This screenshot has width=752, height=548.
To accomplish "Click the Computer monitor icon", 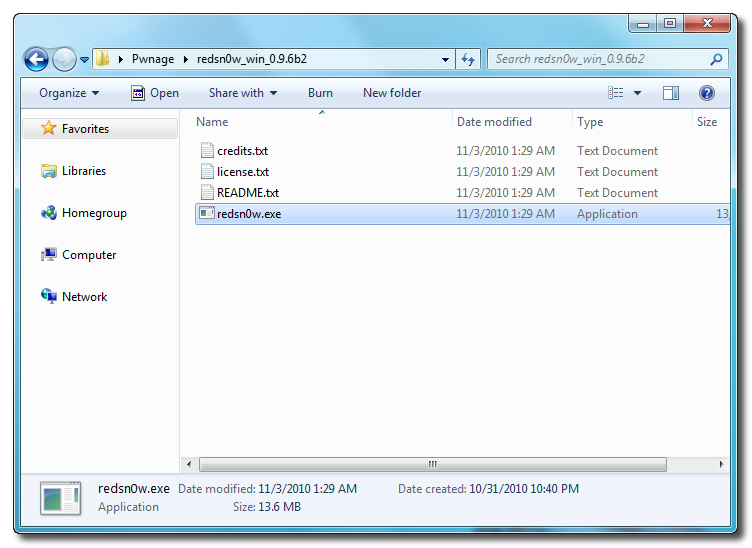I will point(48,255).
